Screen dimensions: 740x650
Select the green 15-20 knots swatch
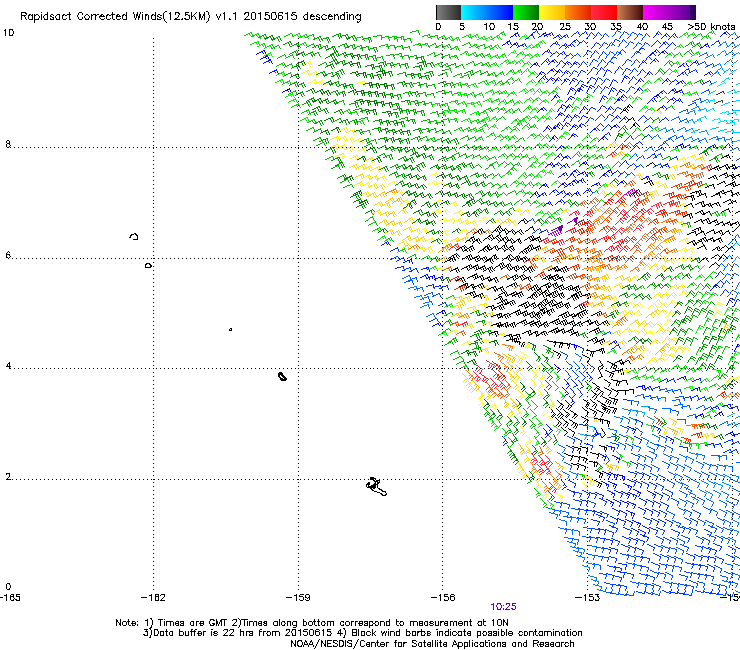(x=526, y=12)
